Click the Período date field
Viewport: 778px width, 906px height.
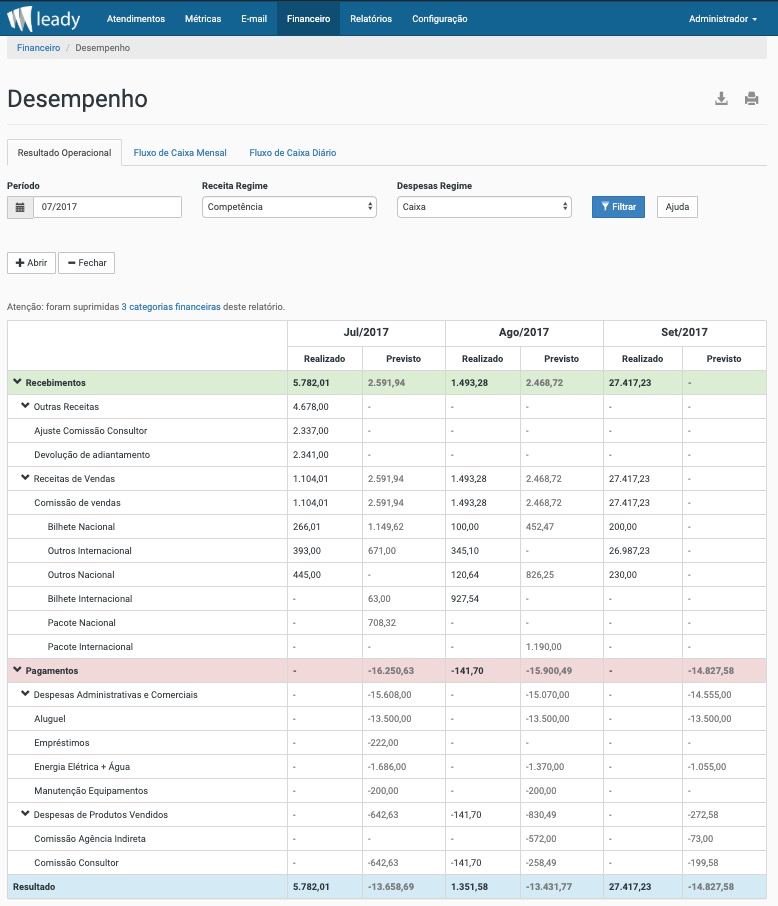(x=108, y=207)
